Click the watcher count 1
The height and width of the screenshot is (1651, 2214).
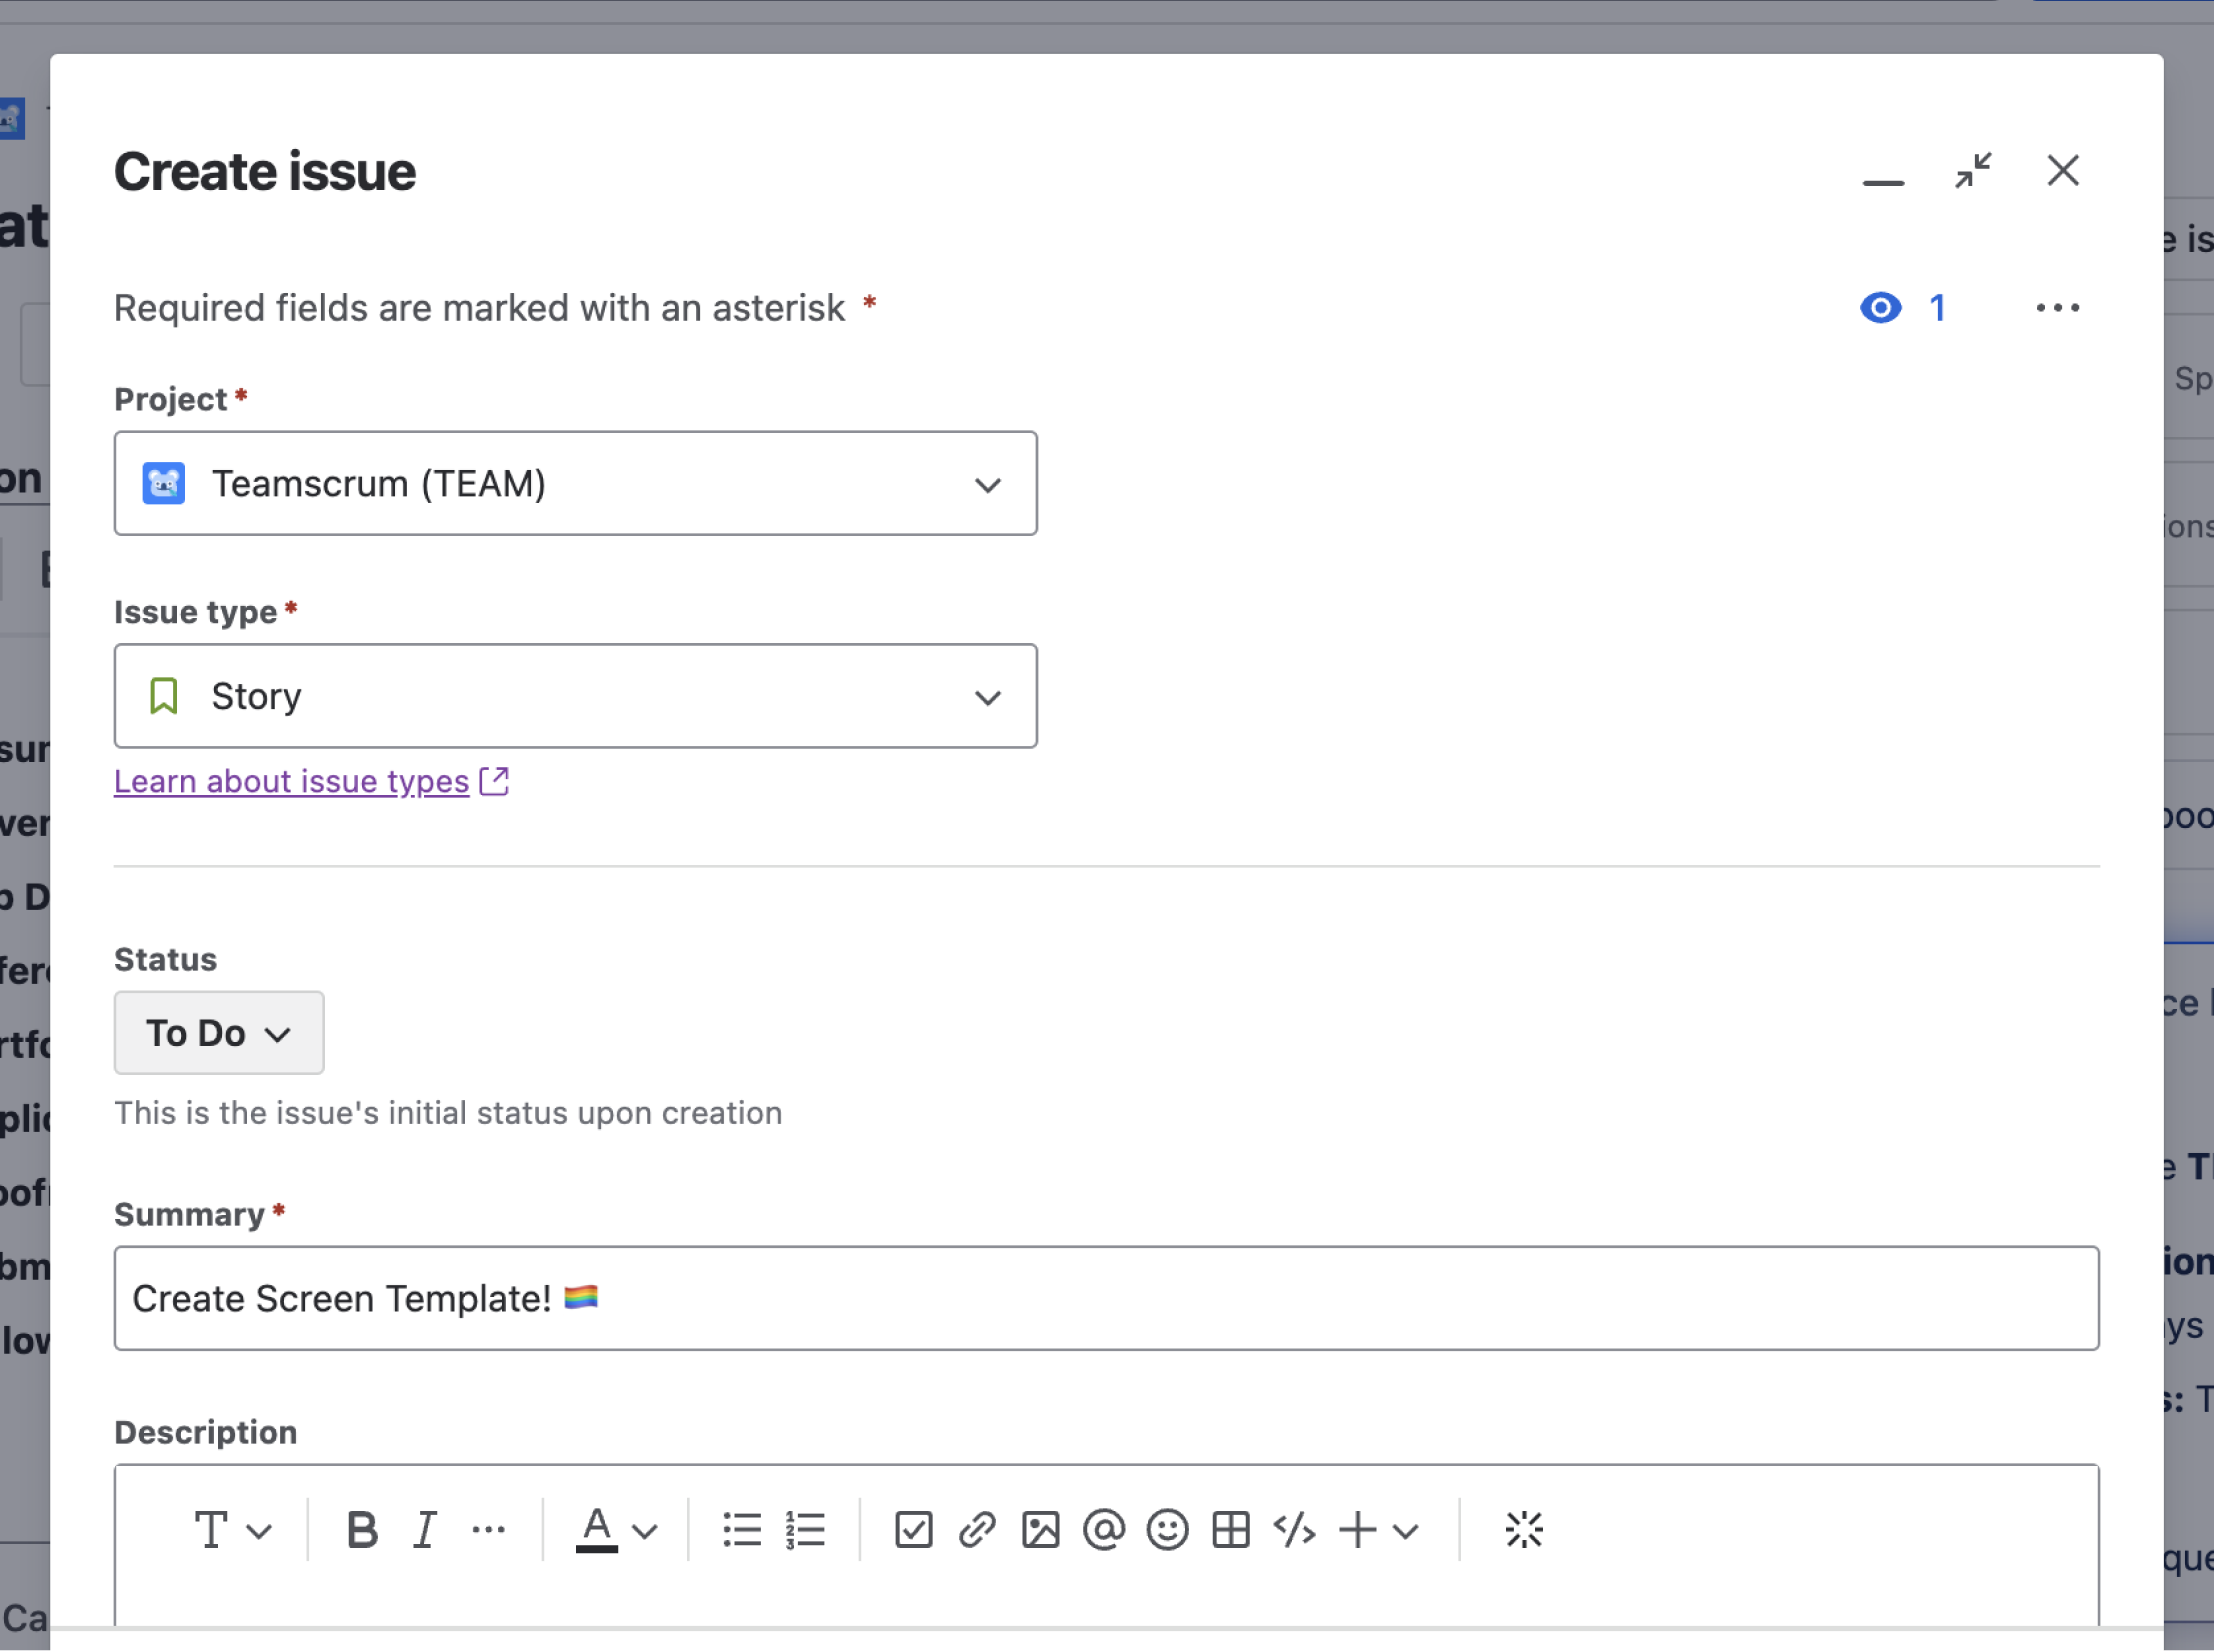[x=1938, y=308]
